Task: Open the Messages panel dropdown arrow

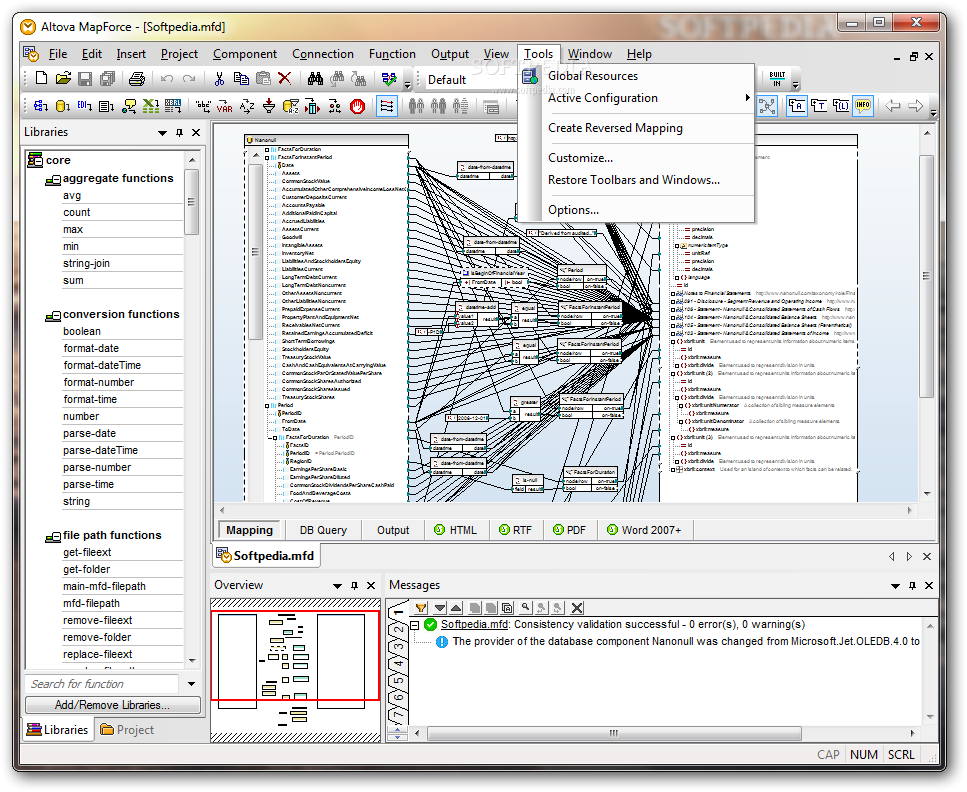Action: [x=895, y=586]
